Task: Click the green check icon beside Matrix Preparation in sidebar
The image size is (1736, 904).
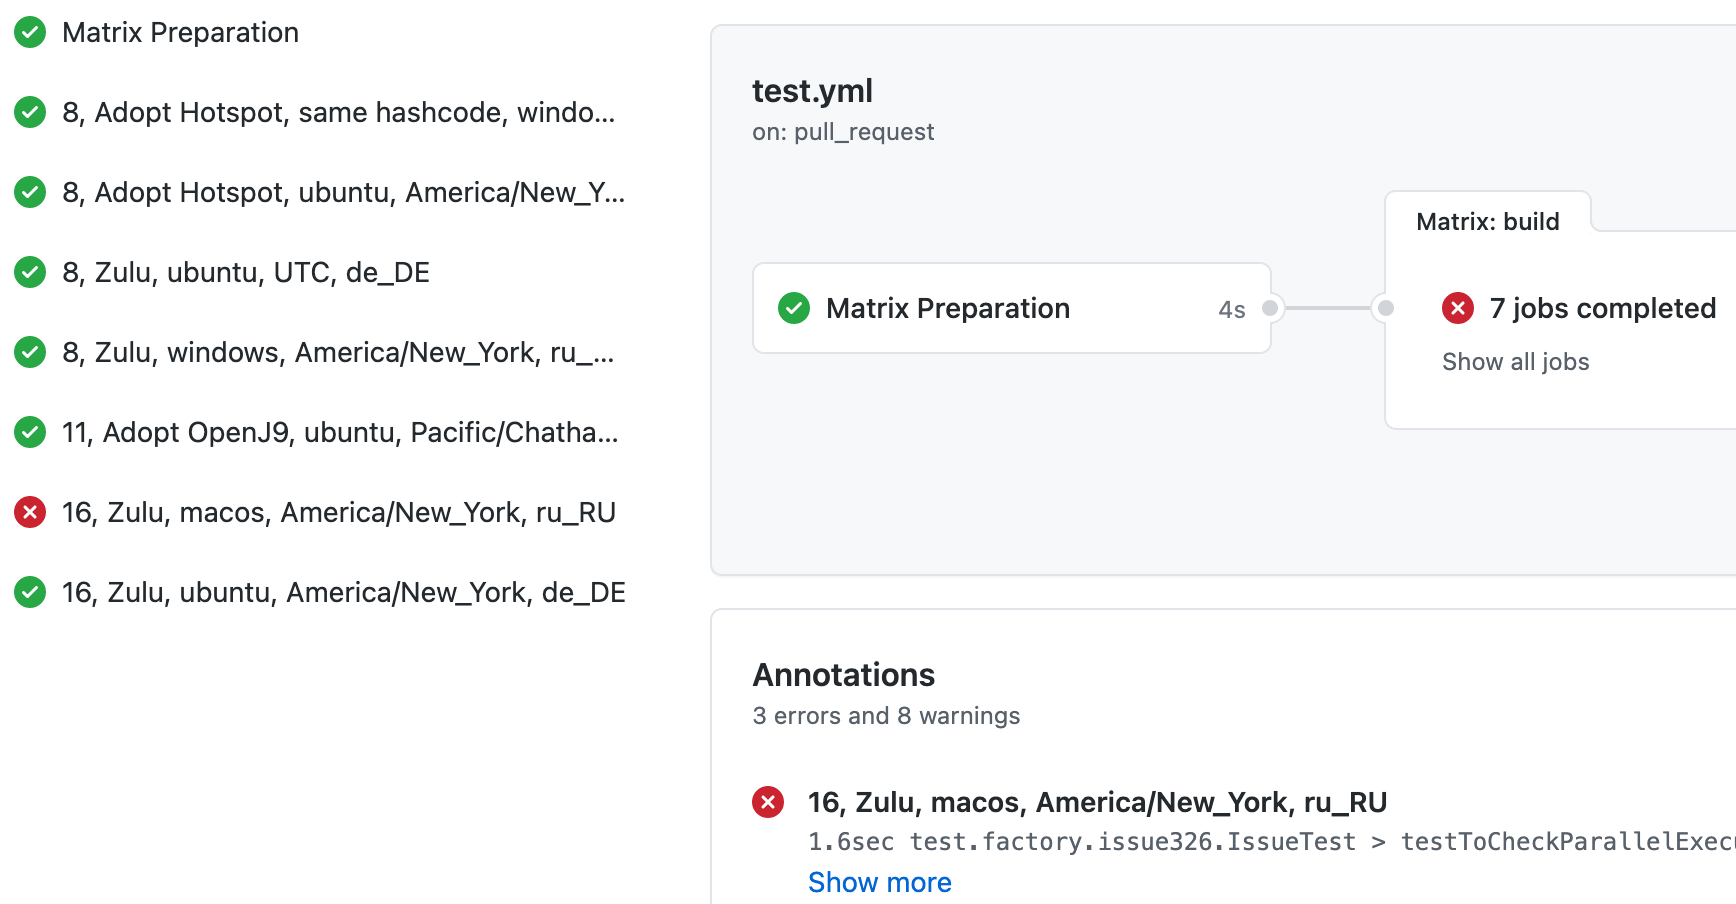Action: 30,32
